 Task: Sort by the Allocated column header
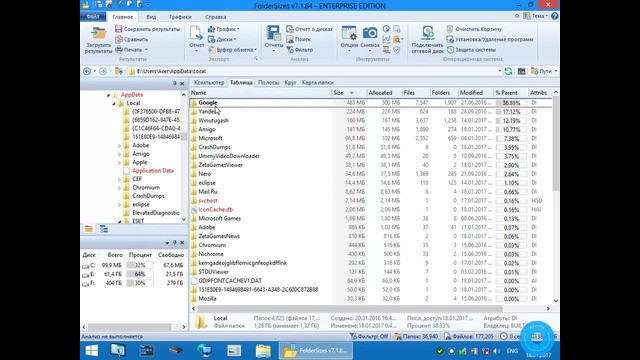pyautogui.click(x=384, y=93)
